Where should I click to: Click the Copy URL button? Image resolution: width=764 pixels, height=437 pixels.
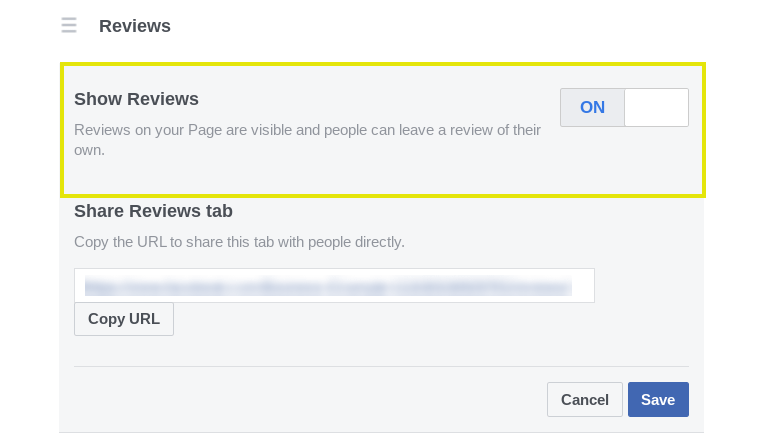(x=124, y=319)
